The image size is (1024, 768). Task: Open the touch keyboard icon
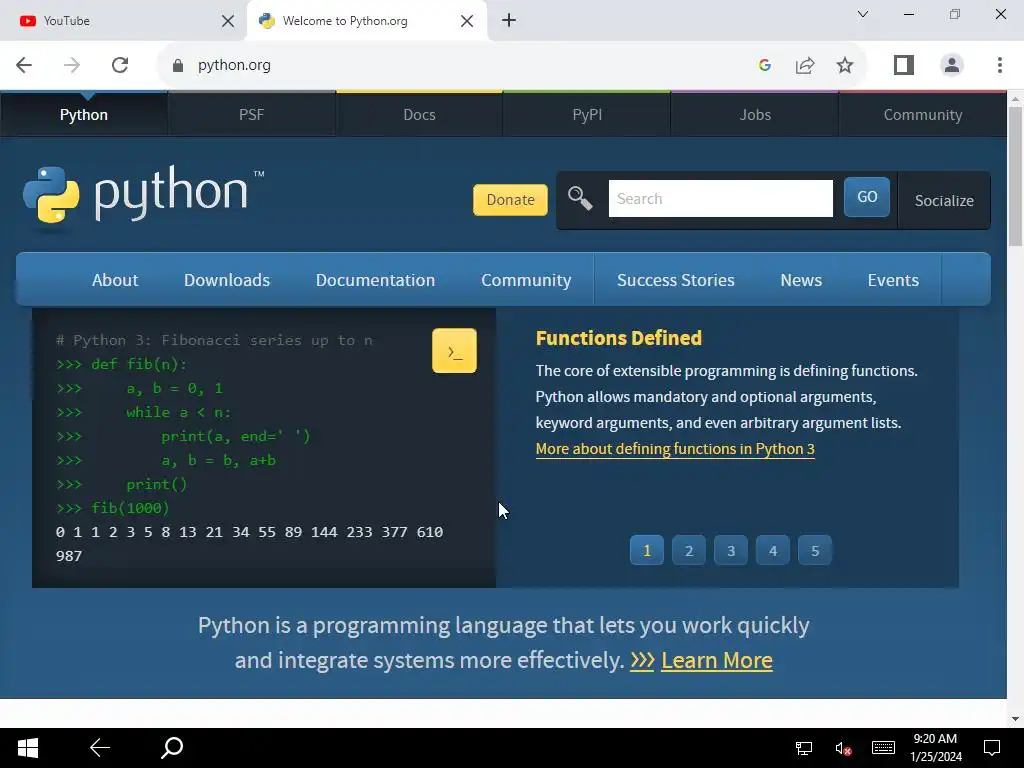click(x=883, y=748)
